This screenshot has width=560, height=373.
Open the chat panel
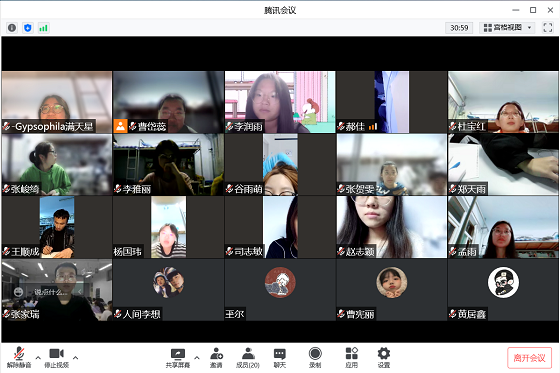click(x=280, y=358)
